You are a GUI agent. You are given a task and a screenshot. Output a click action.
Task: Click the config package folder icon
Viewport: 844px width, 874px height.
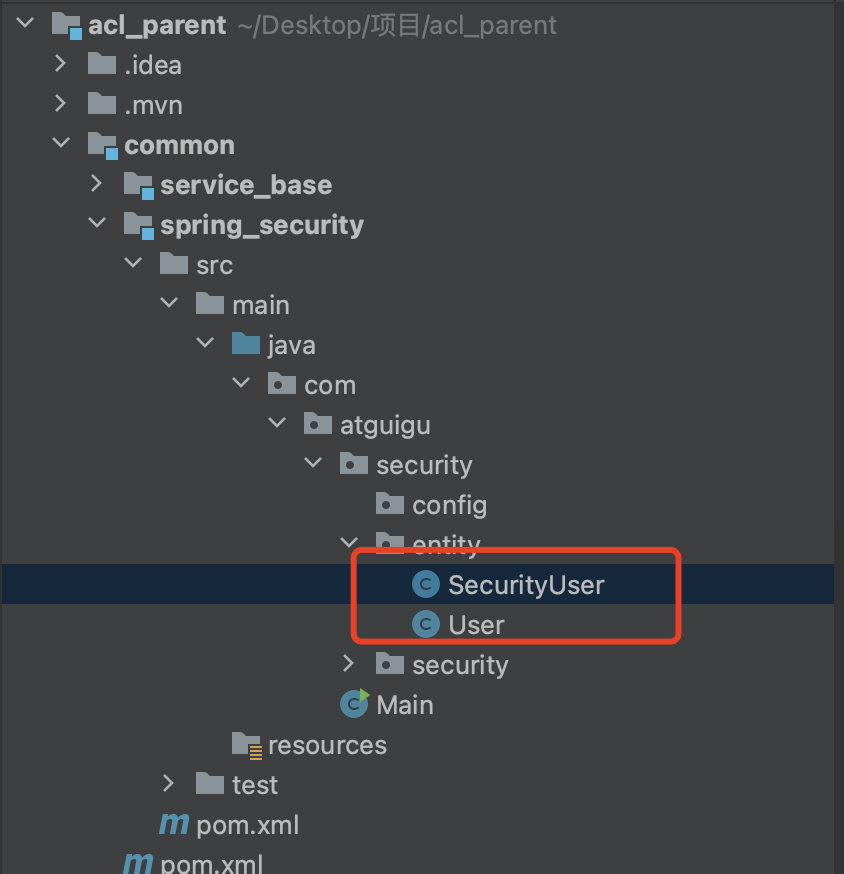coord(390,505)
